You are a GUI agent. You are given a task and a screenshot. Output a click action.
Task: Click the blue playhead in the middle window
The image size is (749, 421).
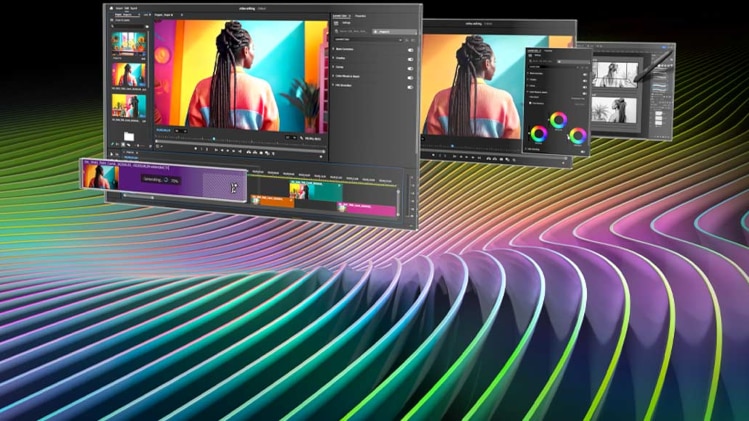click(452, 145)
